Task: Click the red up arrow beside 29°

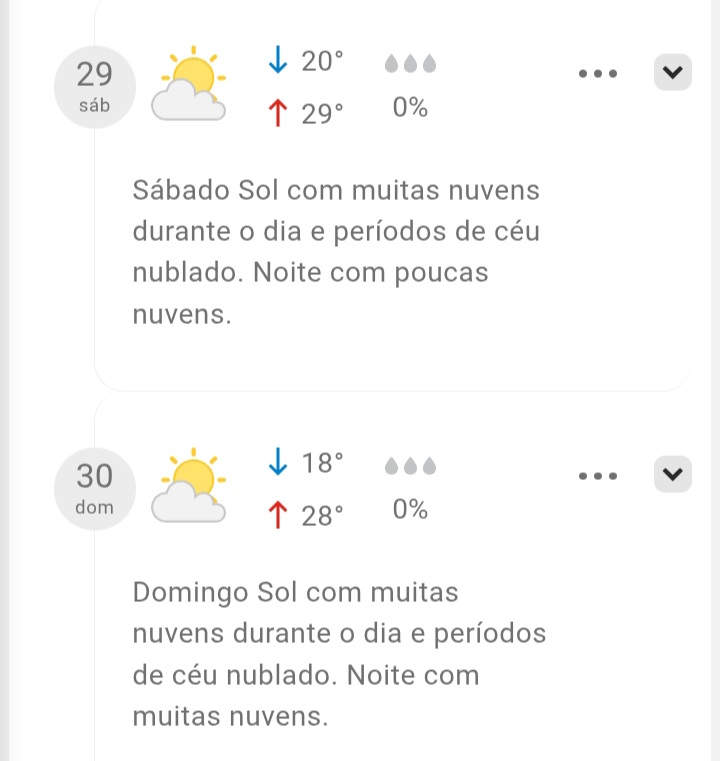Action: (x=277, y=114)
